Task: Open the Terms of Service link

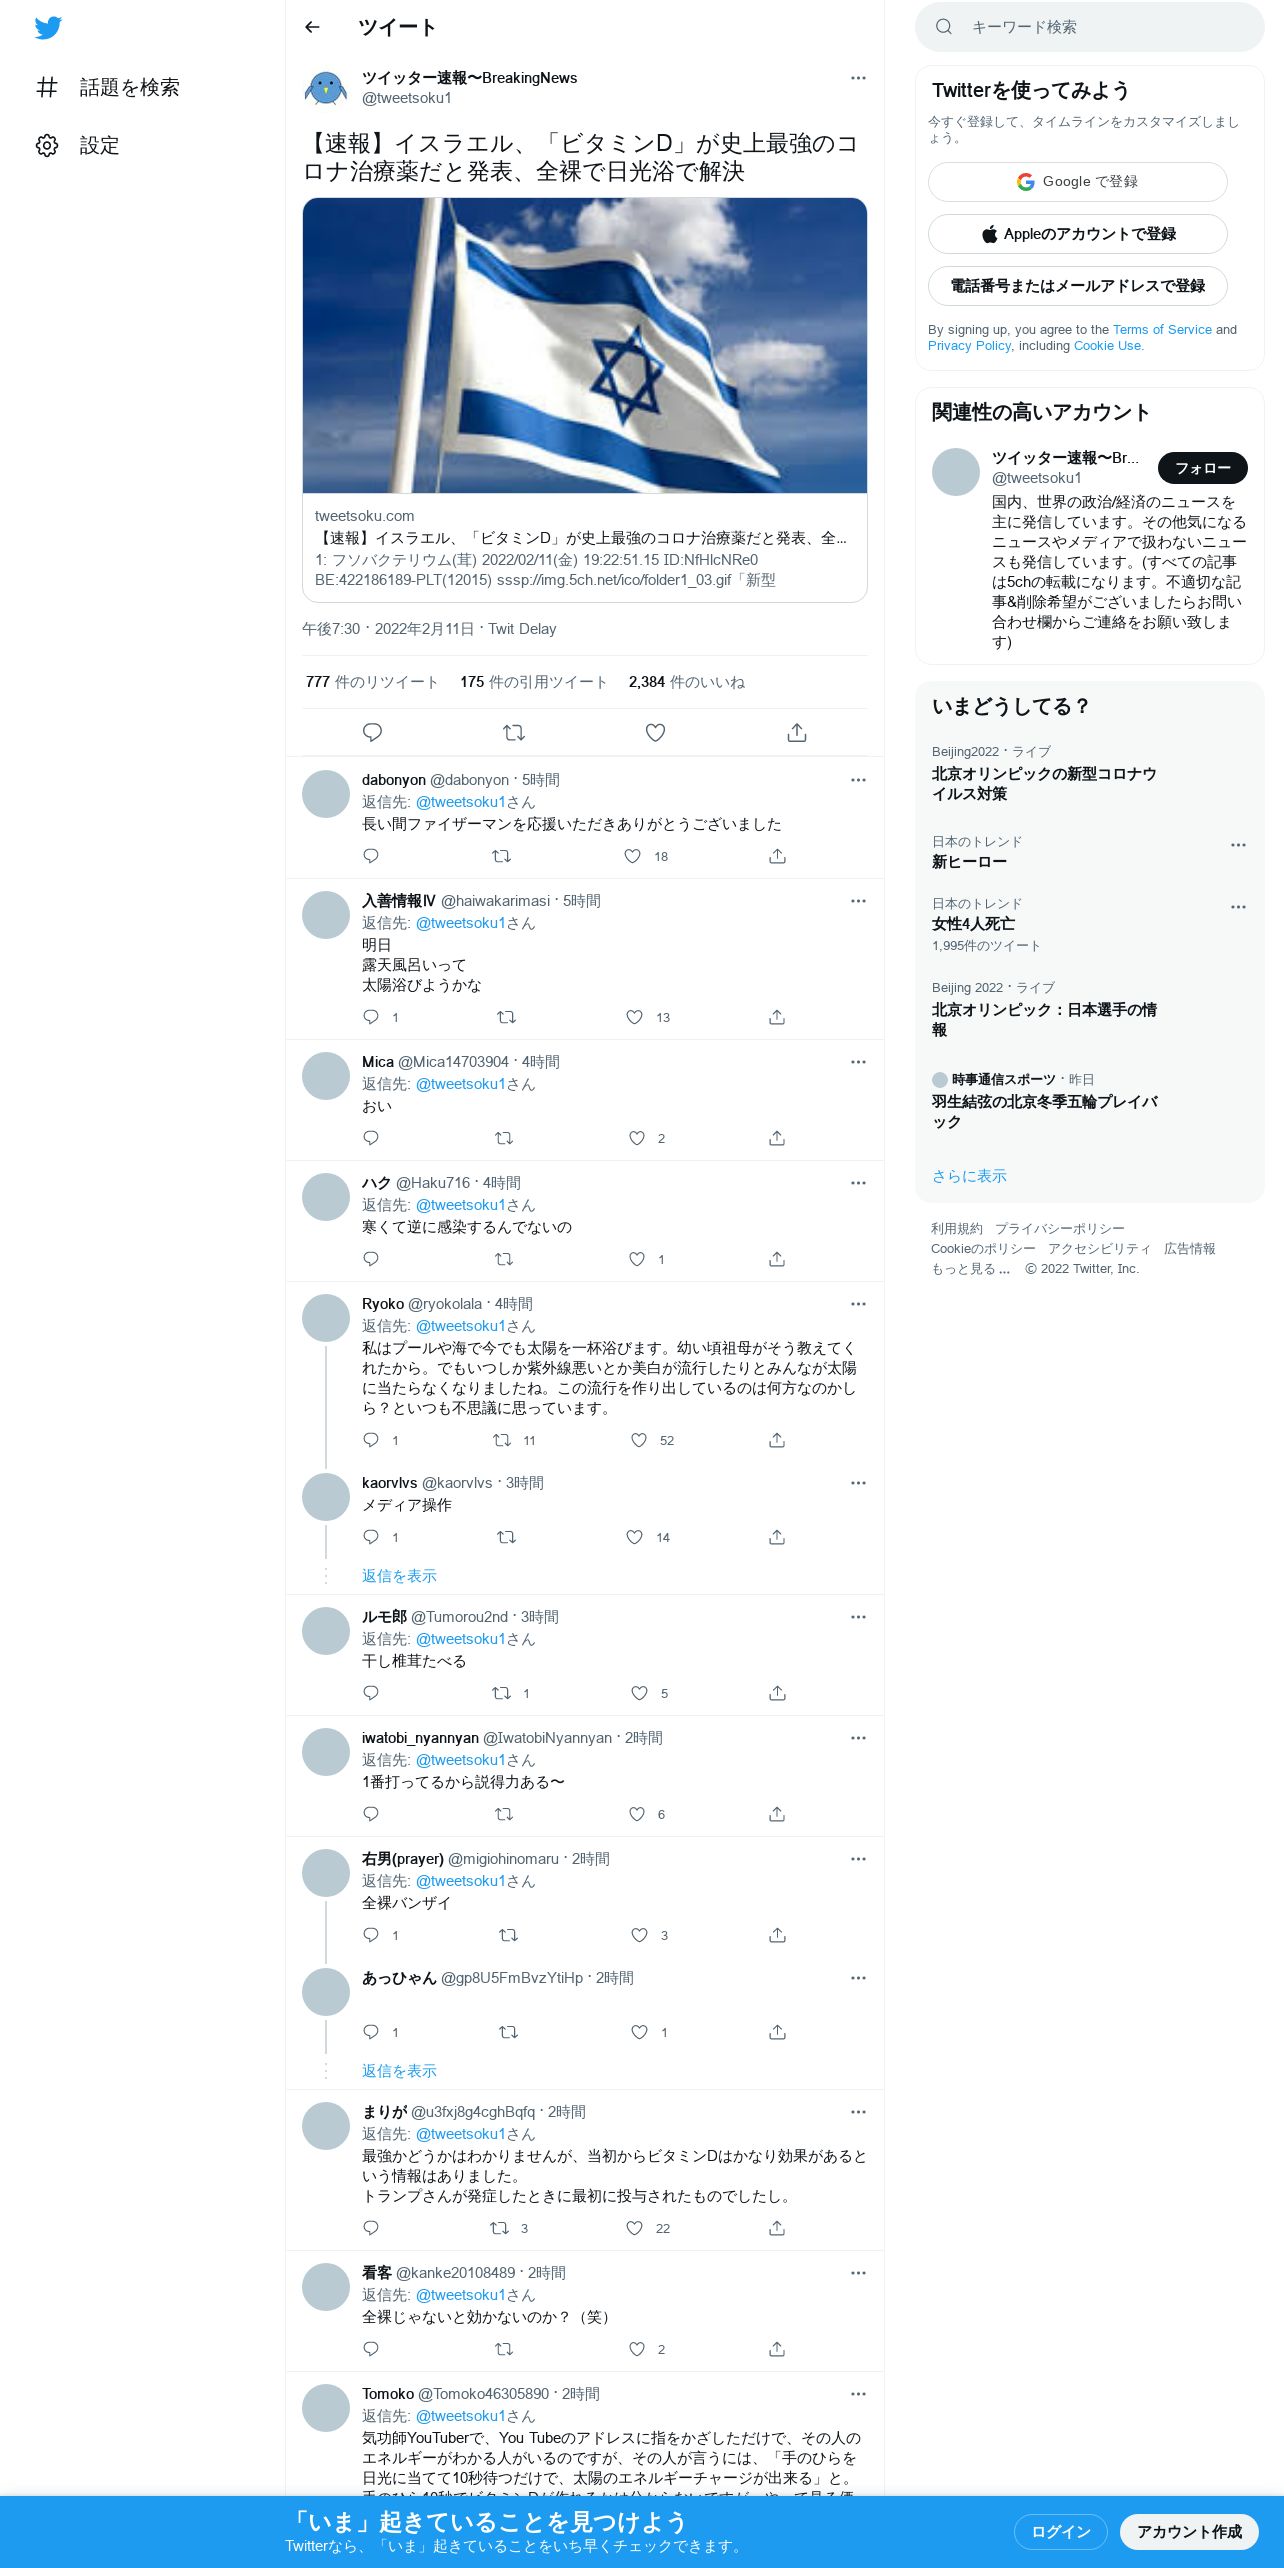Action: [x=1162, y=330]
